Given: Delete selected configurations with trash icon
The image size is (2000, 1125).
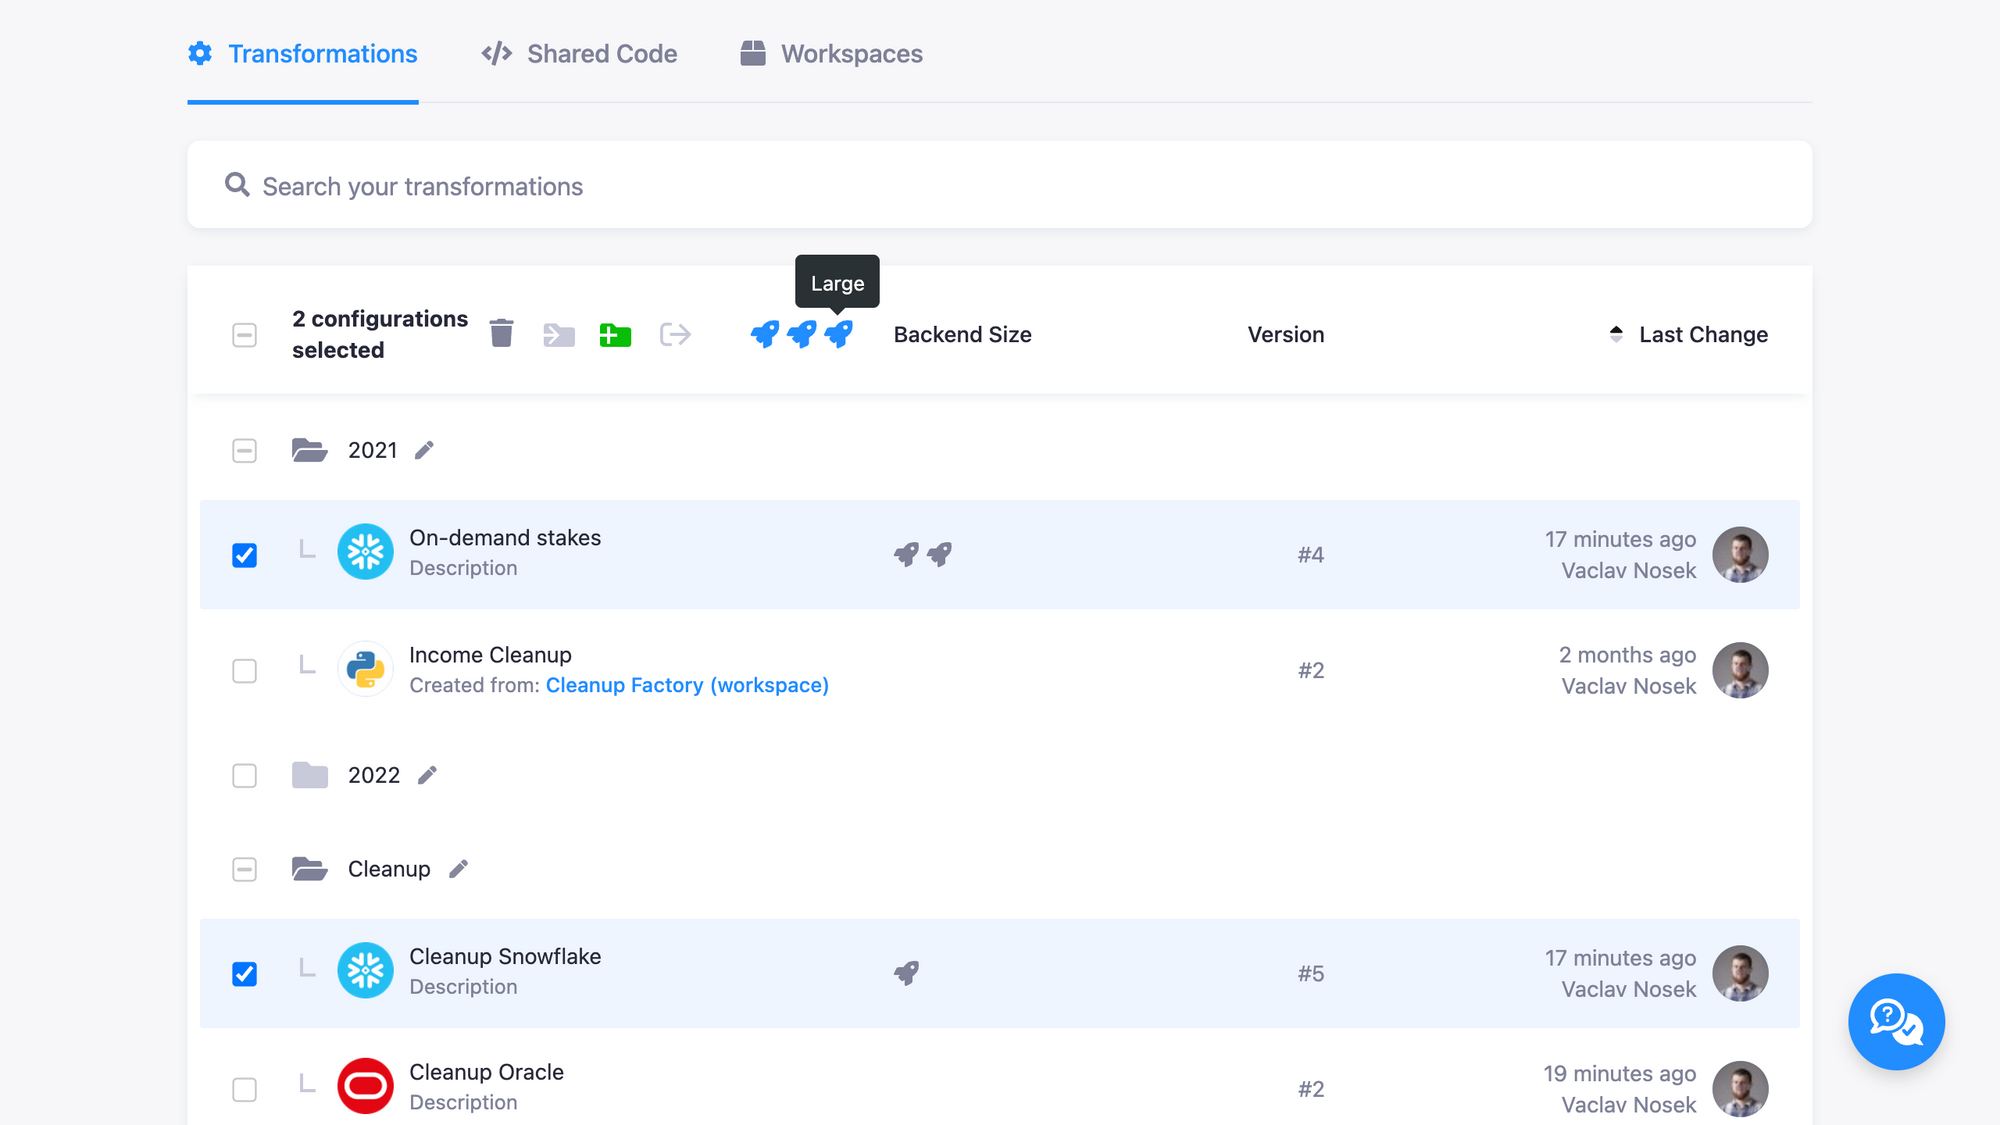Looking at the screenshot, I should pyautogui.click(x=501, y=334).
